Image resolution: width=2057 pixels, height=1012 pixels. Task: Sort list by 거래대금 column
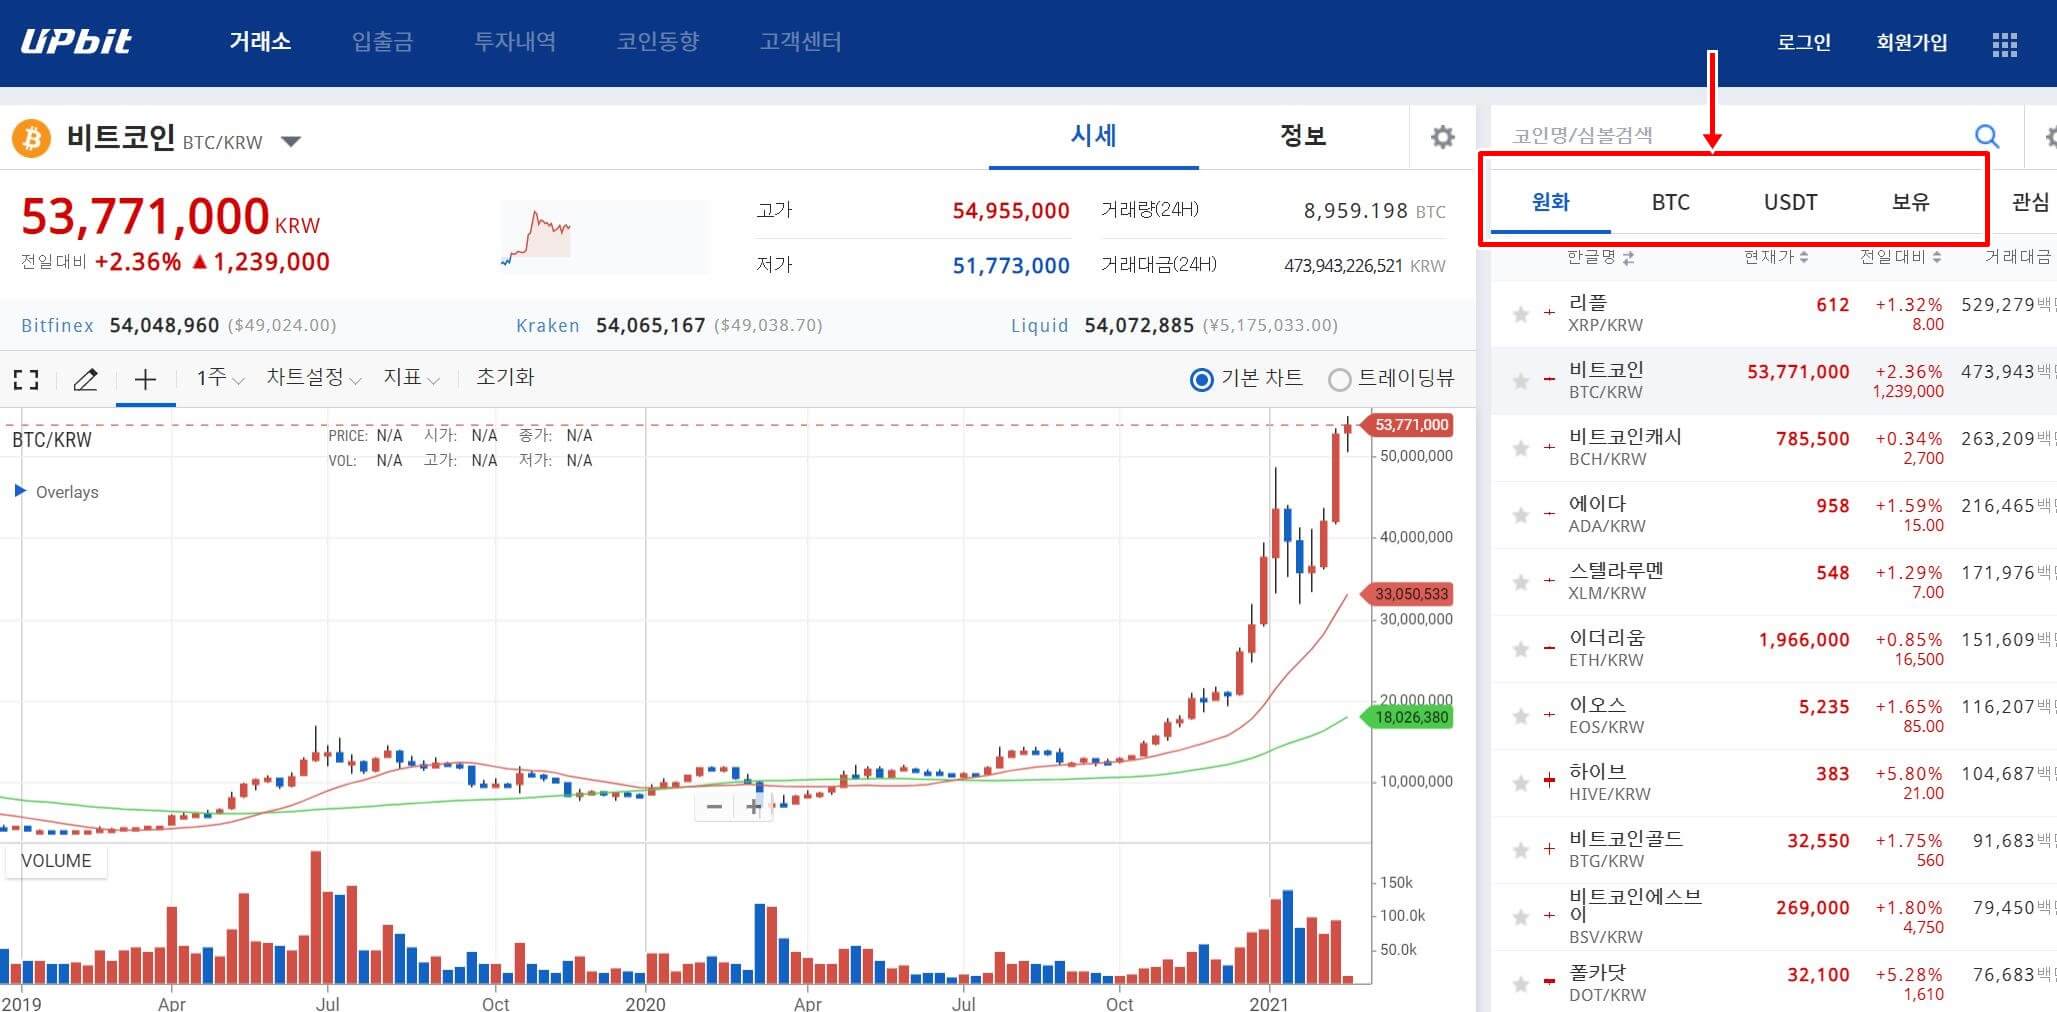[2018, 257]
